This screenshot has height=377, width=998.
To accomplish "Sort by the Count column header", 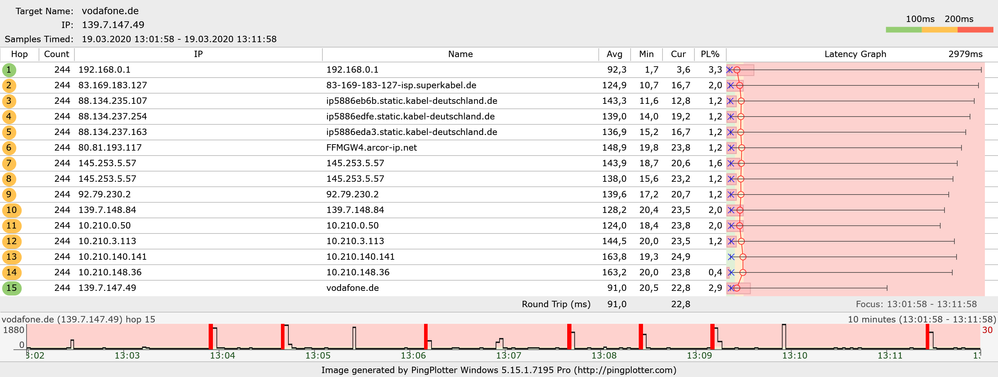I will coord(57,55).
